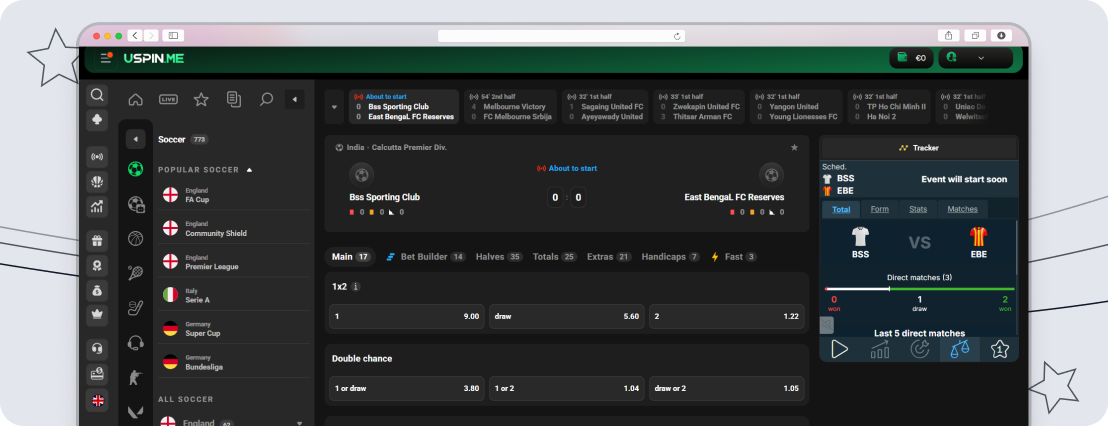Image resolution: width=1108 pixels, height=426 pixels.
Task: Open live broadcast icon in the left rail
Action: coord(98,157)
